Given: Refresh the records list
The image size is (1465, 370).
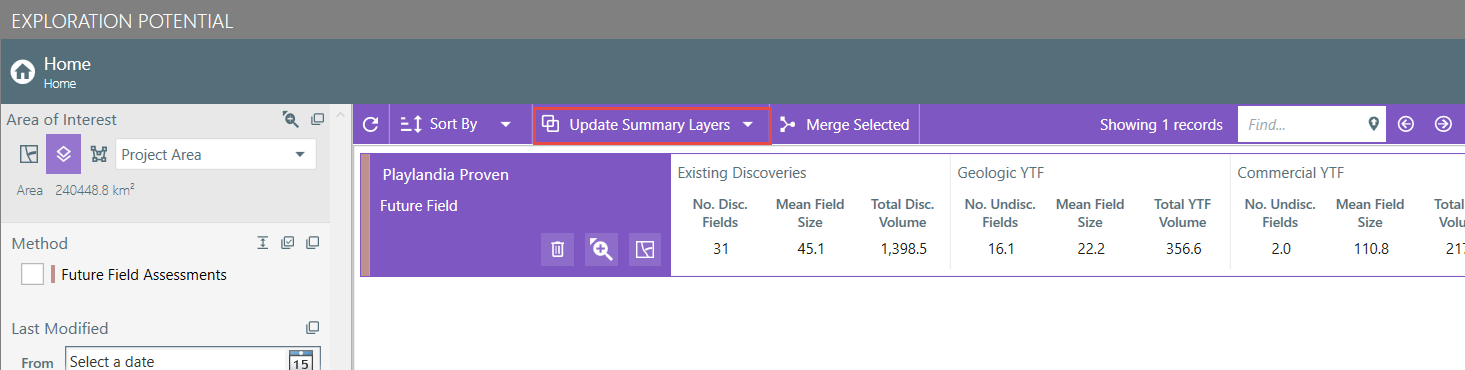Looking at the screenshot, I should pos(370,125).
